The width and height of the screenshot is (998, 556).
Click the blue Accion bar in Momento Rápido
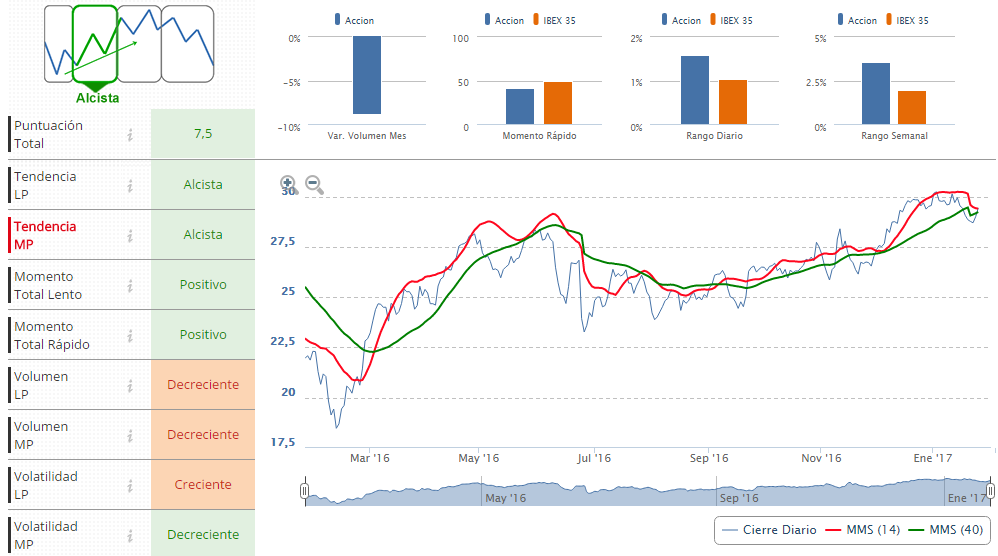pos(520,107)
